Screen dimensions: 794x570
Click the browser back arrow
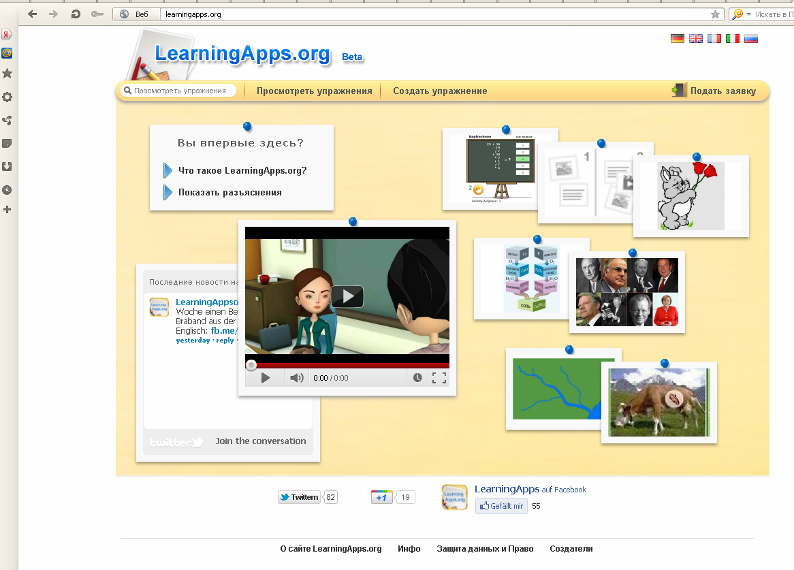[x=32, y=14]
